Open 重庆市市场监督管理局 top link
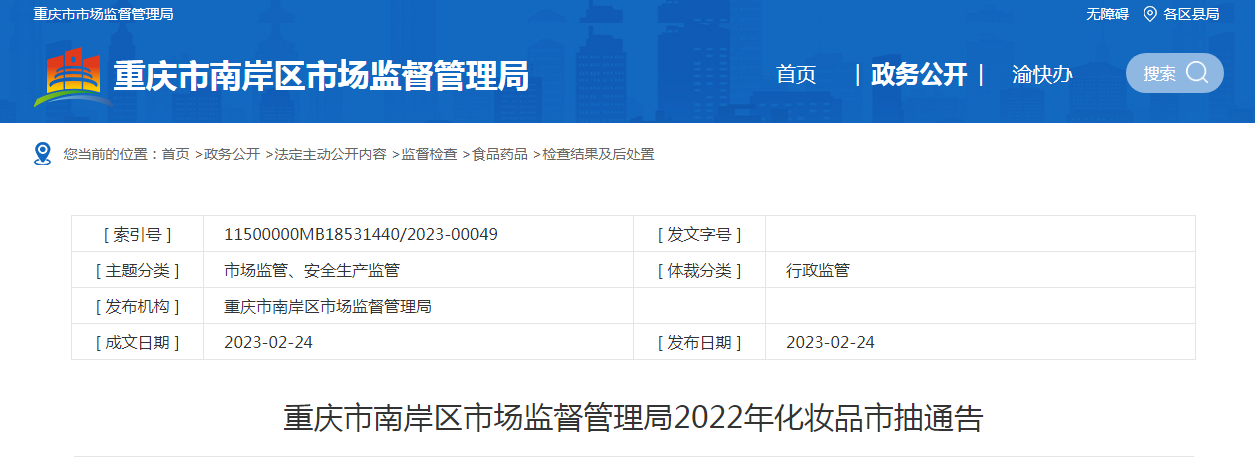This screenshot has height=471, width=1255. click(103, 14)
